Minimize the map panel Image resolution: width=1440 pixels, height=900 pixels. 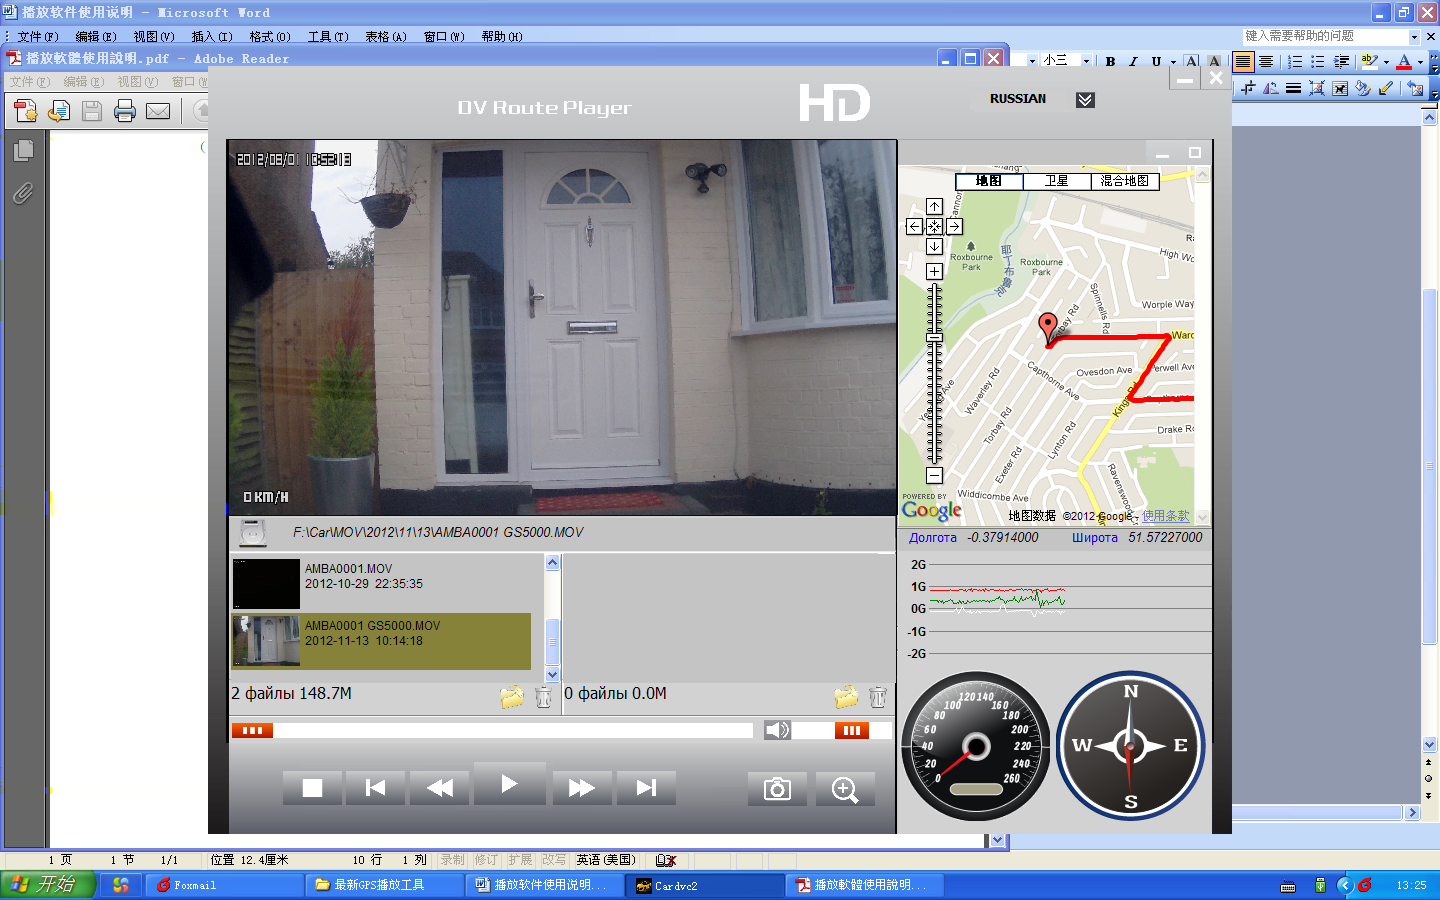[x=1162, y=154]
